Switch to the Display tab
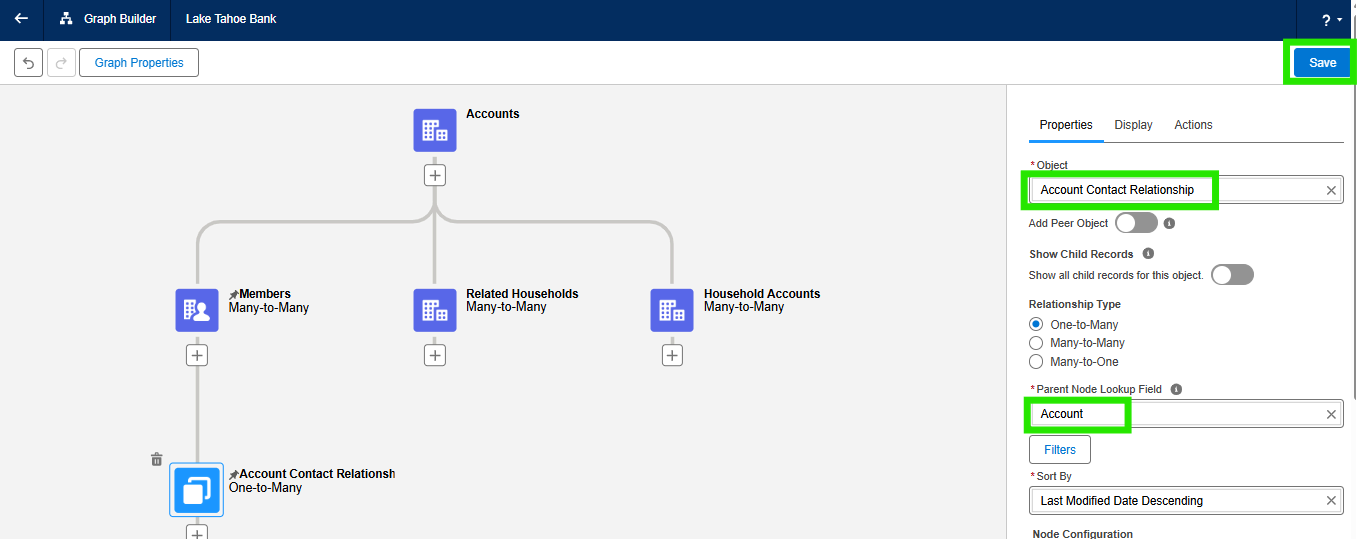Screen dimensions: 1358x539 [x=1133, y=125]
